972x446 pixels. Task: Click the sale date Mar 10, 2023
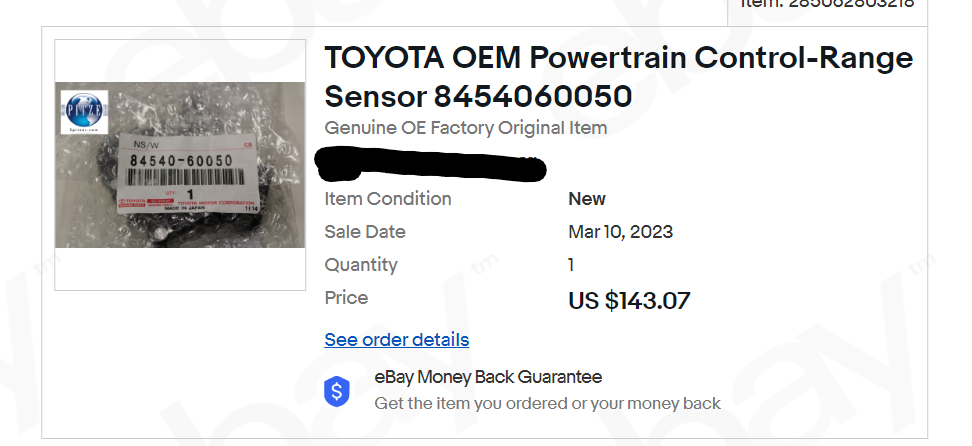tap(620, 232)
